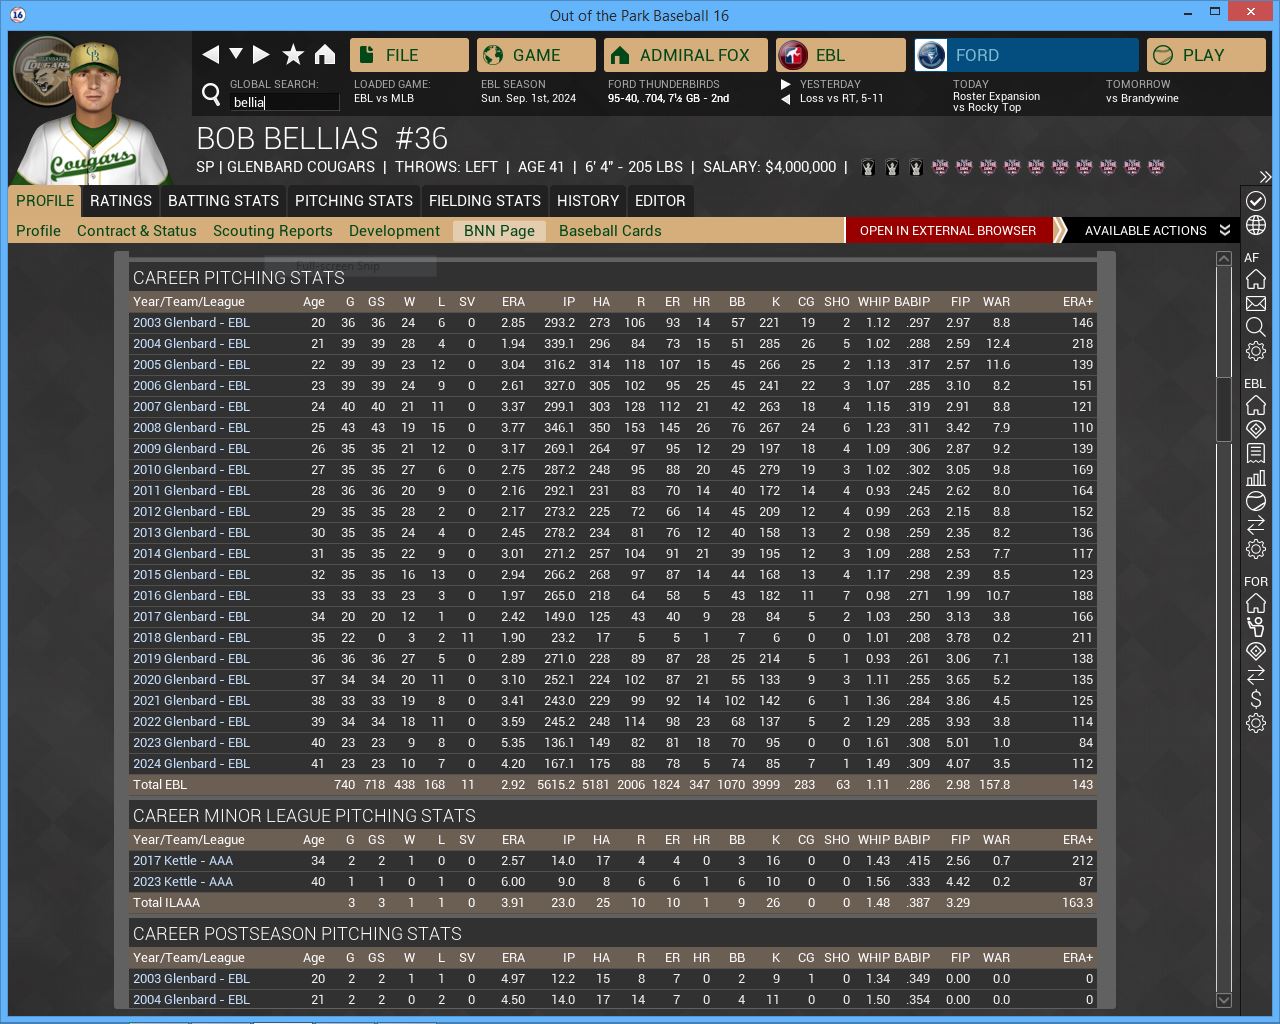1280x1024 pixels.
Task: Open the navigation history down-arrow dropdown
Action: (x=236, y=54)
